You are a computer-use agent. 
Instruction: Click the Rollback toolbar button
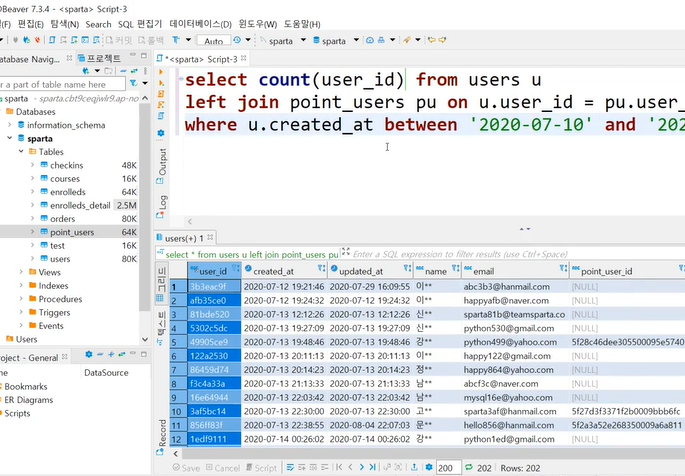[x=151, y=40]
